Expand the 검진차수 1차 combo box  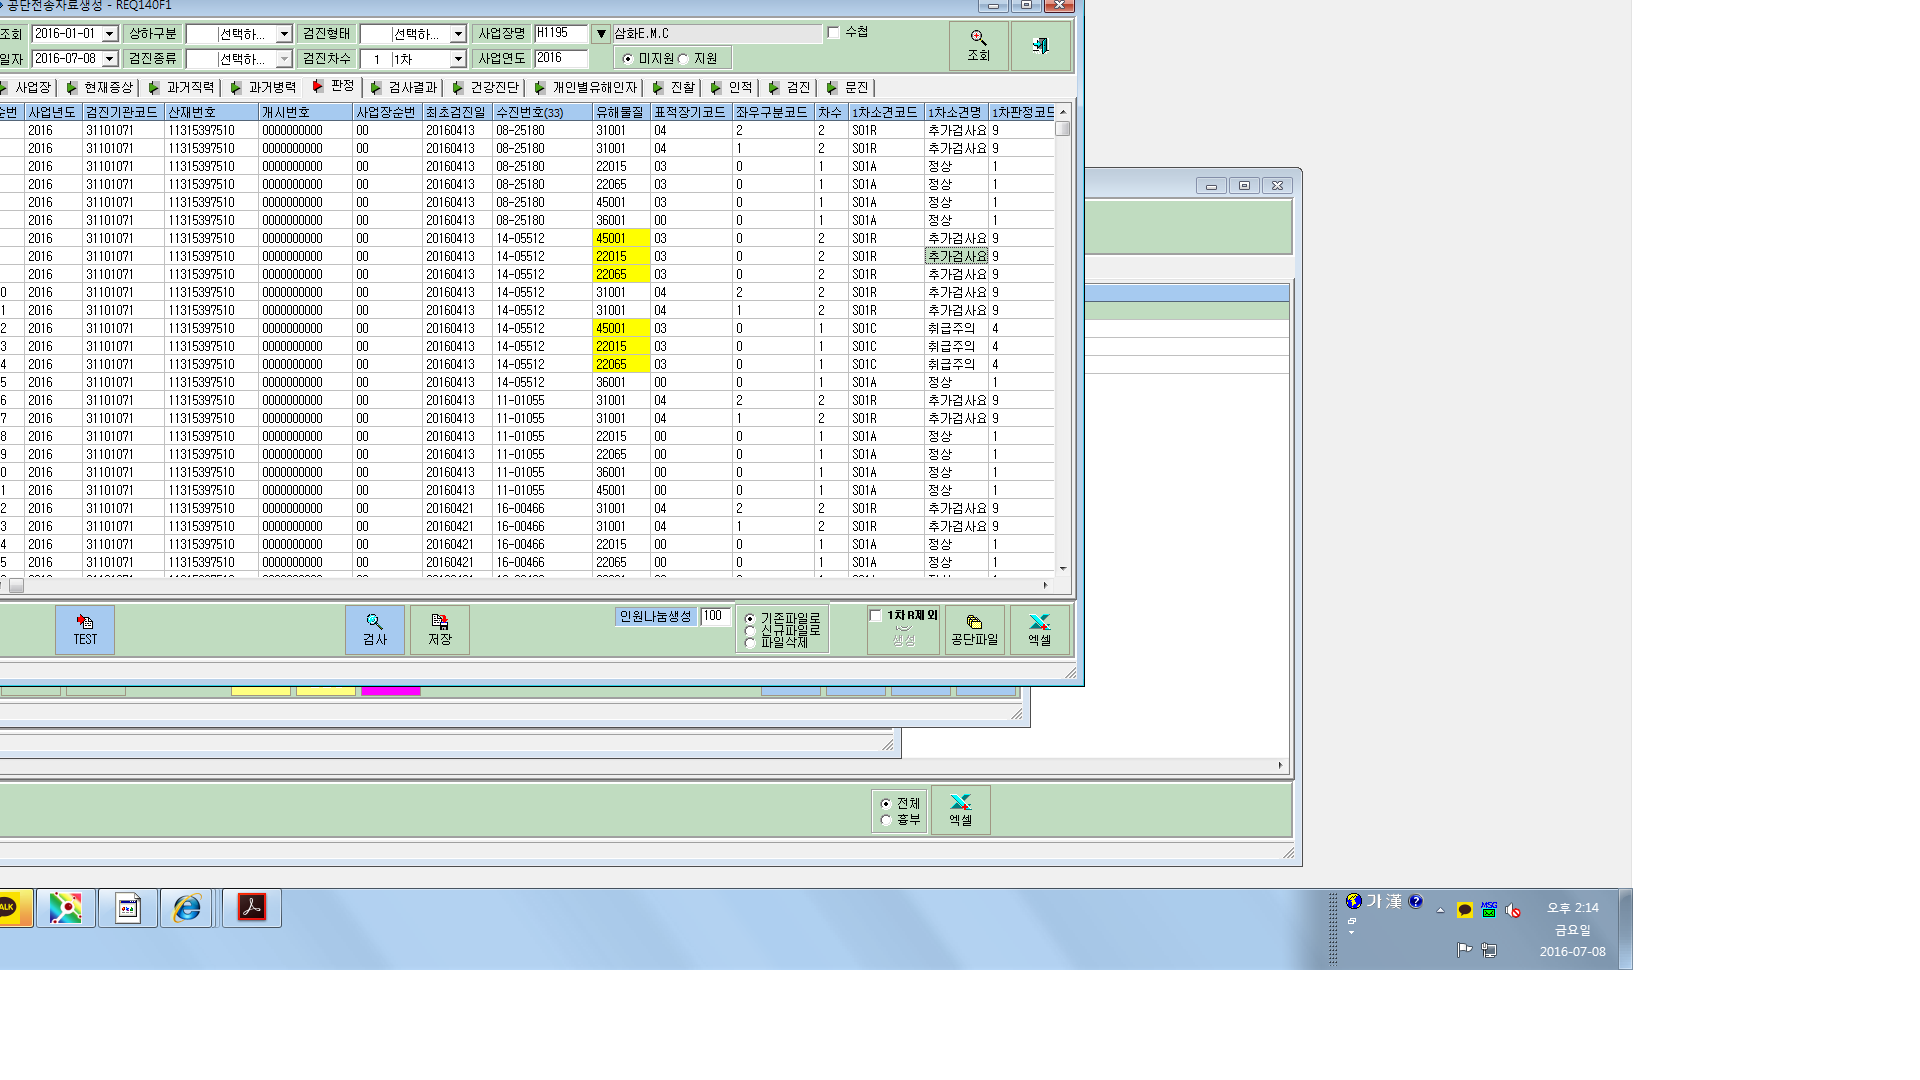point(458,59)
